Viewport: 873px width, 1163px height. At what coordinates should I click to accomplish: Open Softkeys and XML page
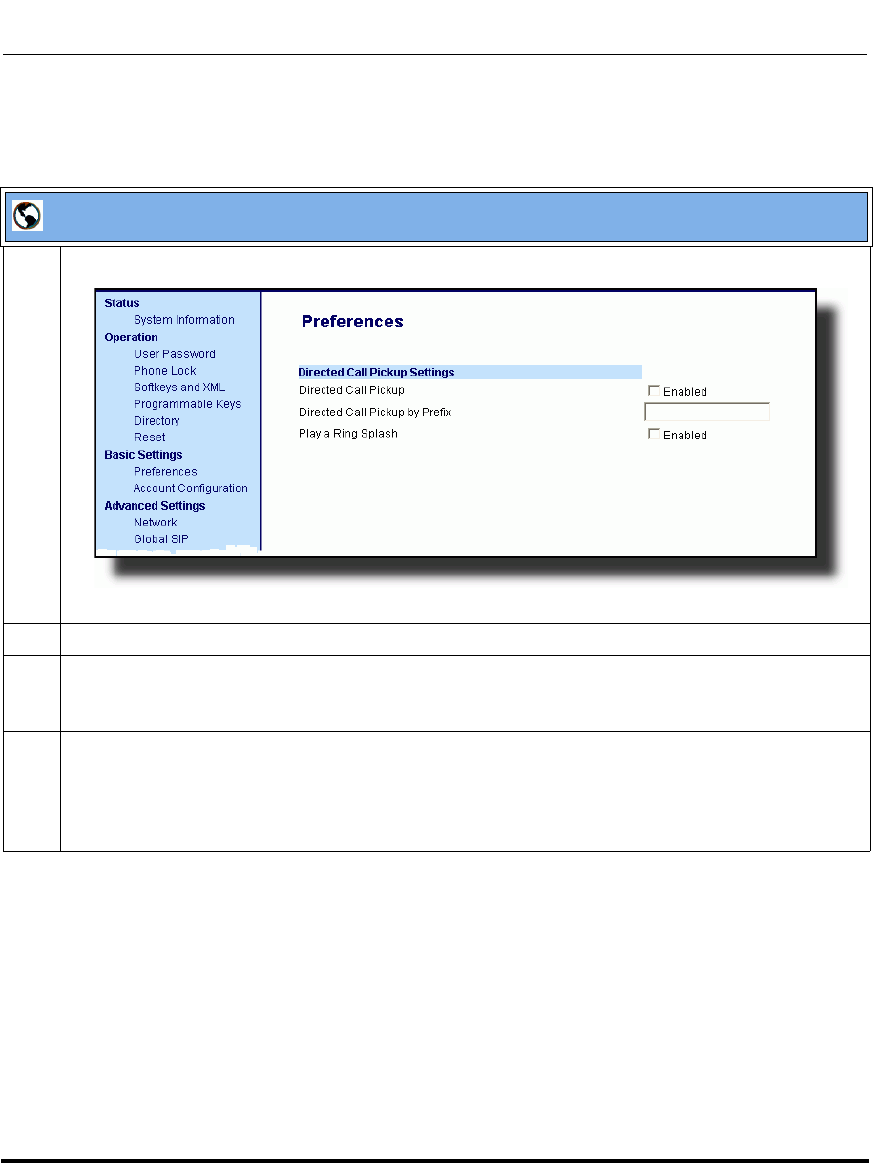(x=179, y=387)
